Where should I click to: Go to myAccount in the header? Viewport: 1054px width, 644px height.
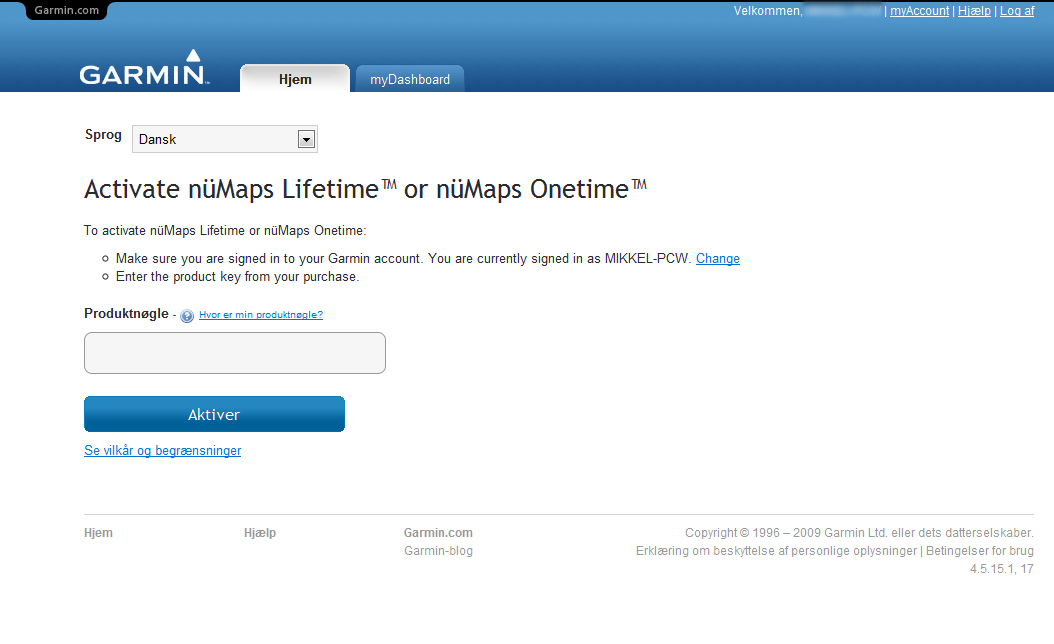point(919,11)
